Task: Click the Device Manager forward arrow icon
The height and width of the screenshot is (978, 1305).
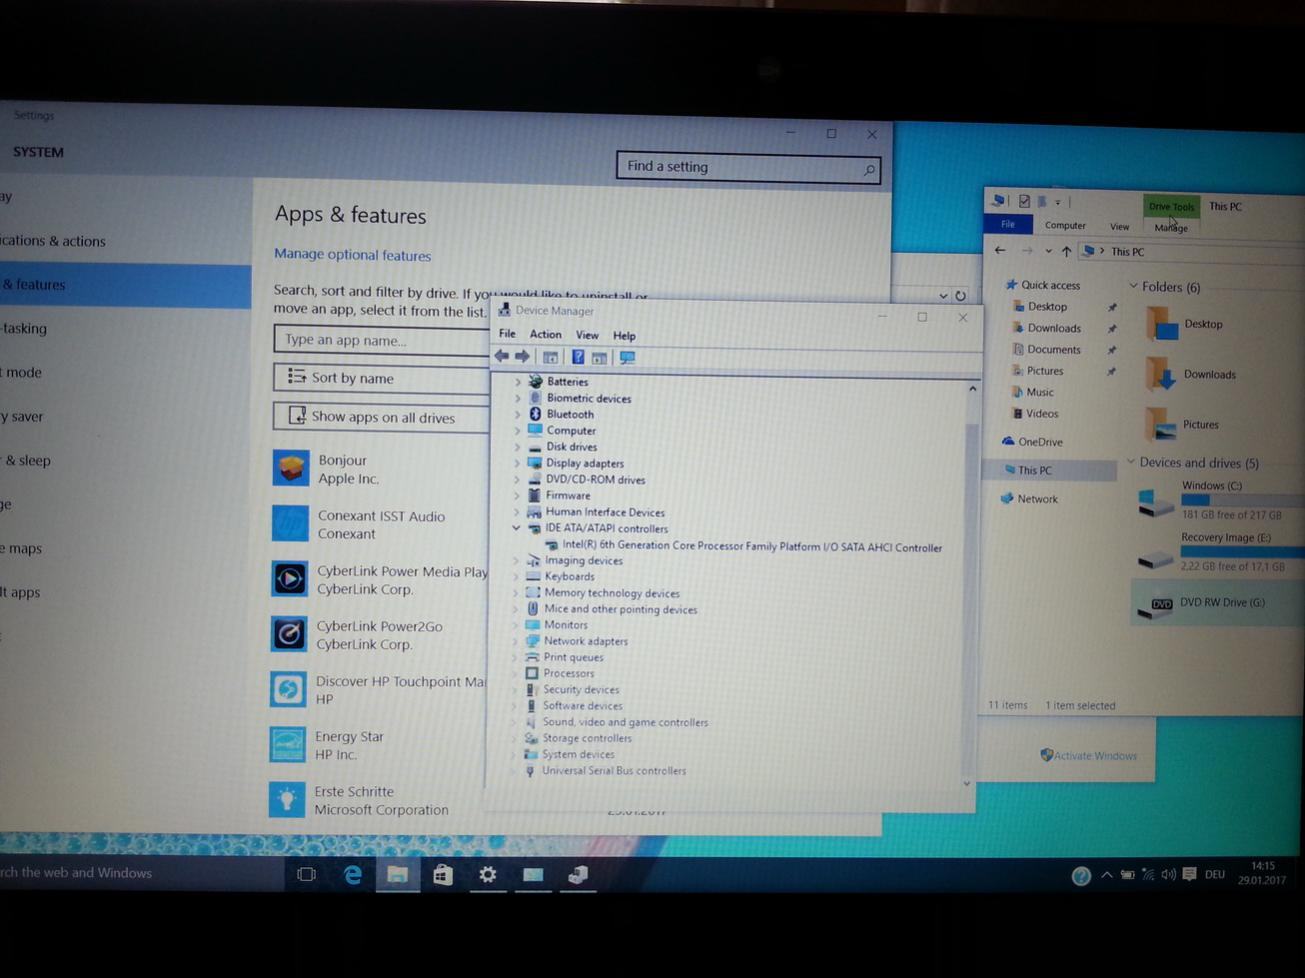Action: (522, 356)
